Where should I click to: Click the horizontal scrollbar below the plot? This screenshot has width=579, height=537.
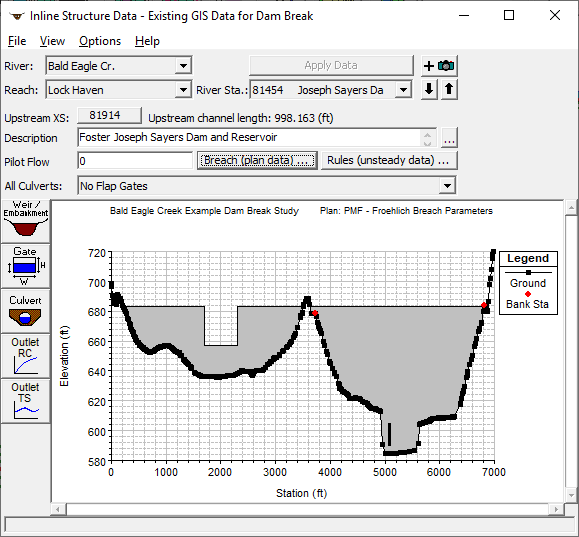(307, 510)
